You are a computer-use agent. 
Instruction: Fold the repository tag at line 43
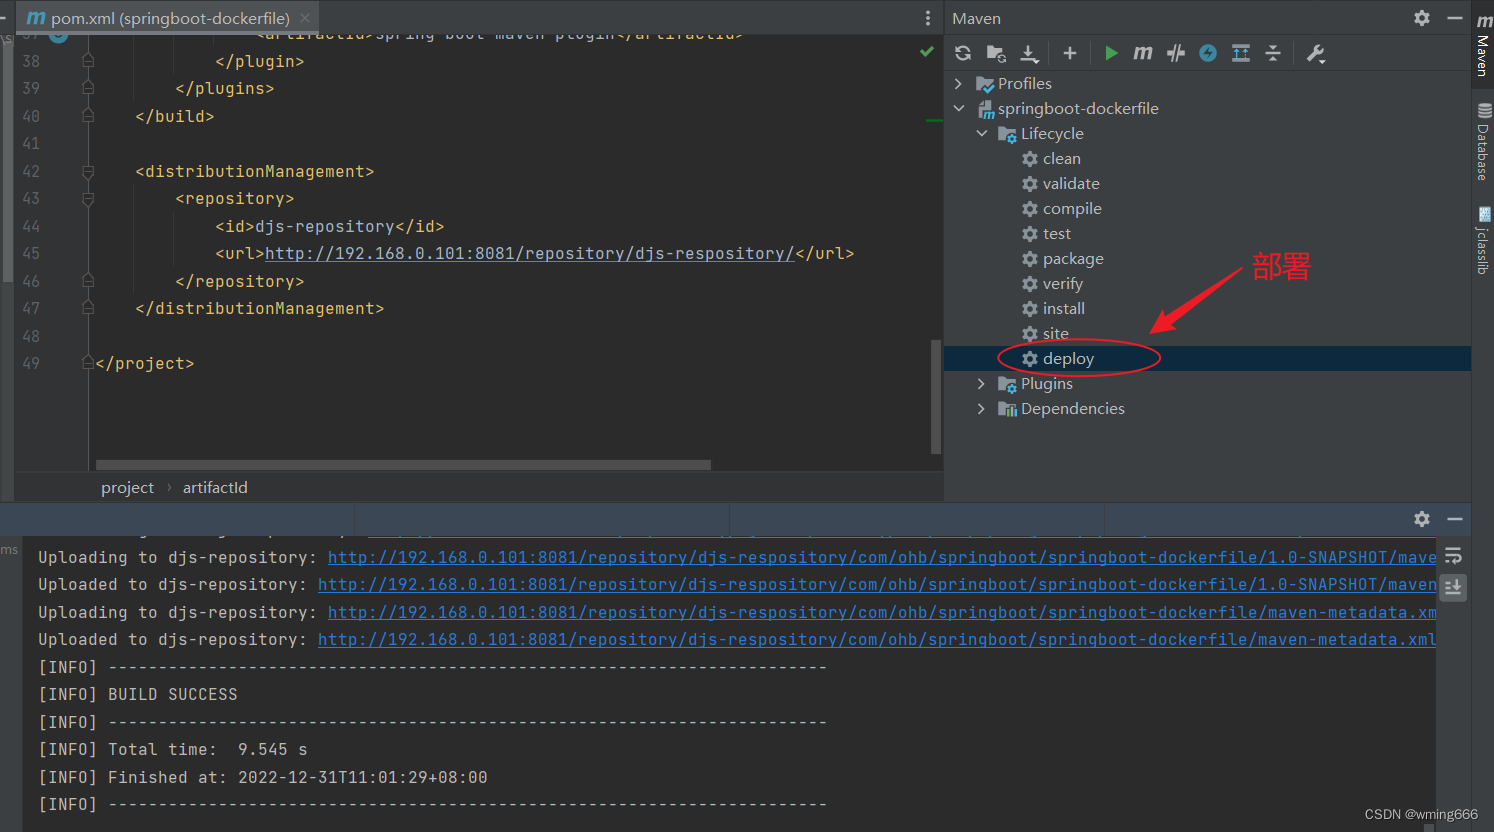(88, 199)
